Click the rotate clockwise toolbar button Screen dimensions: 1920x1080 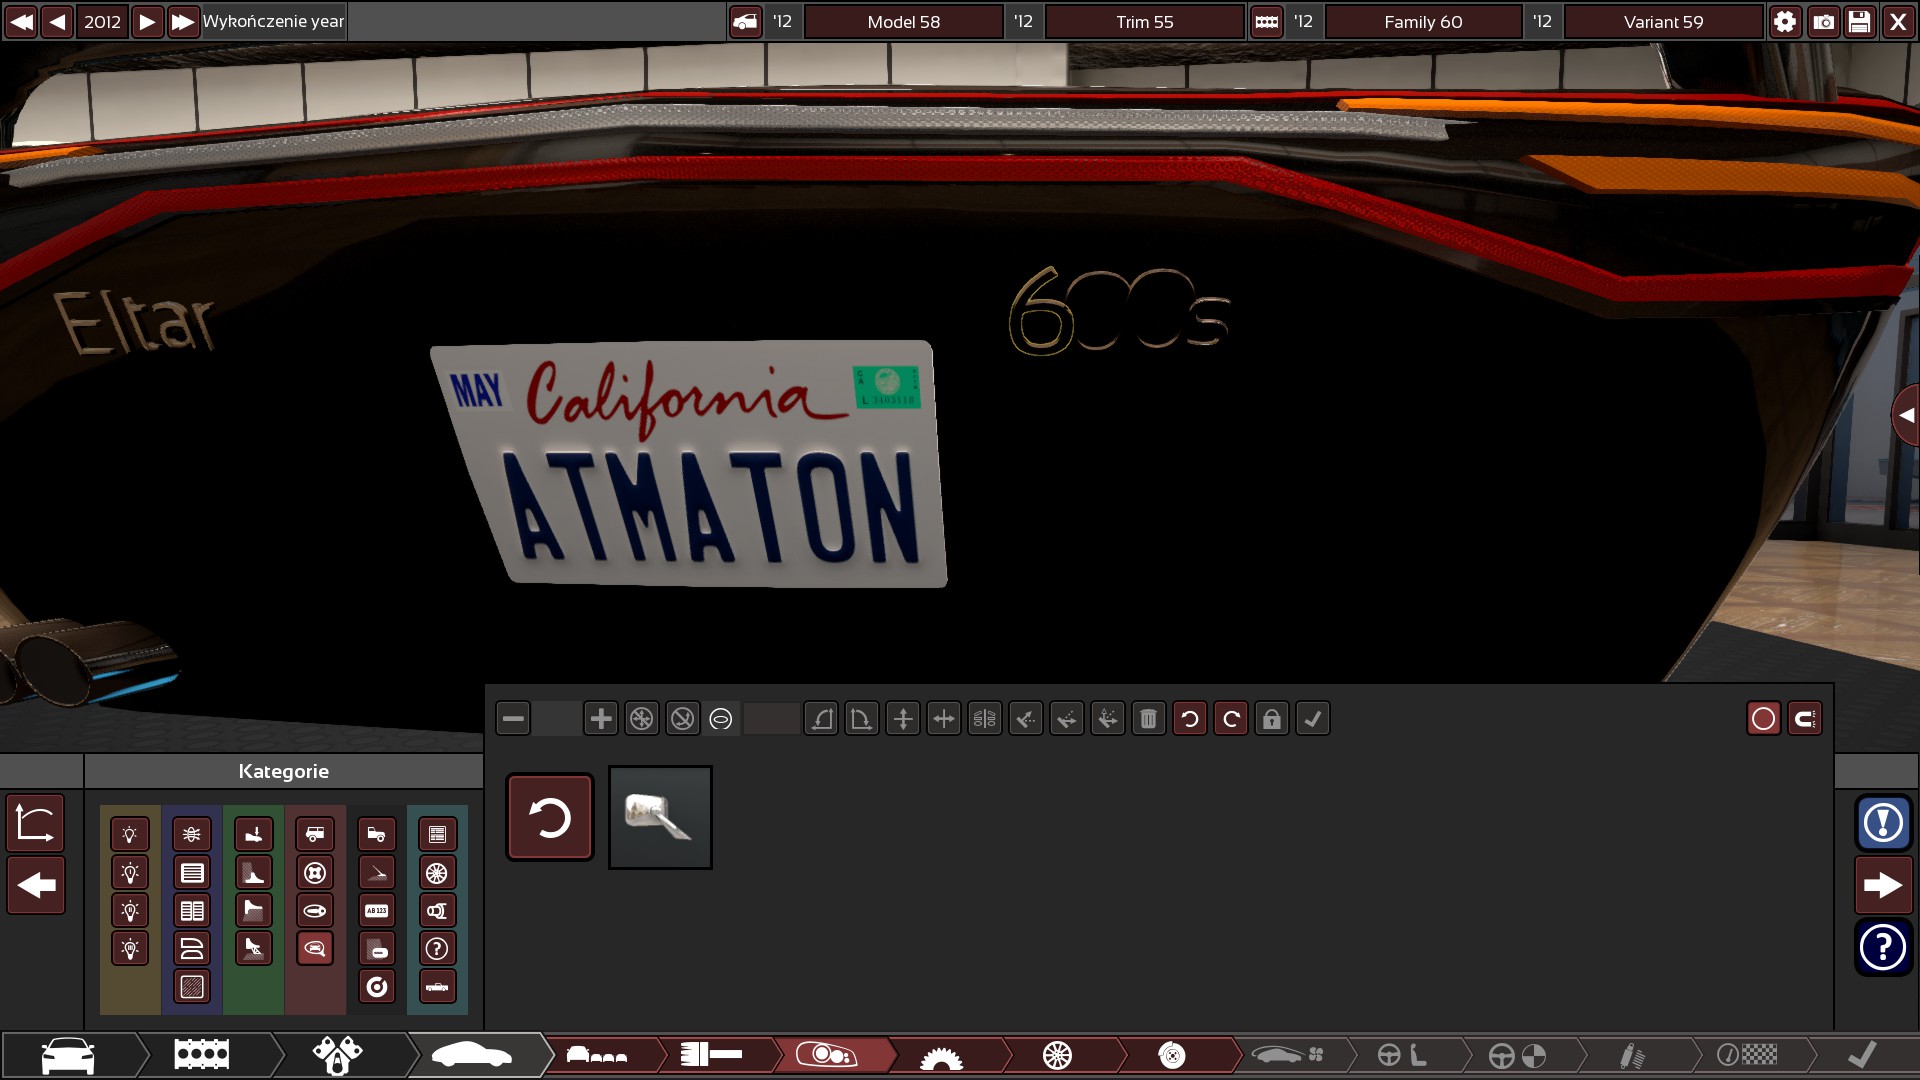point(1231,718)
